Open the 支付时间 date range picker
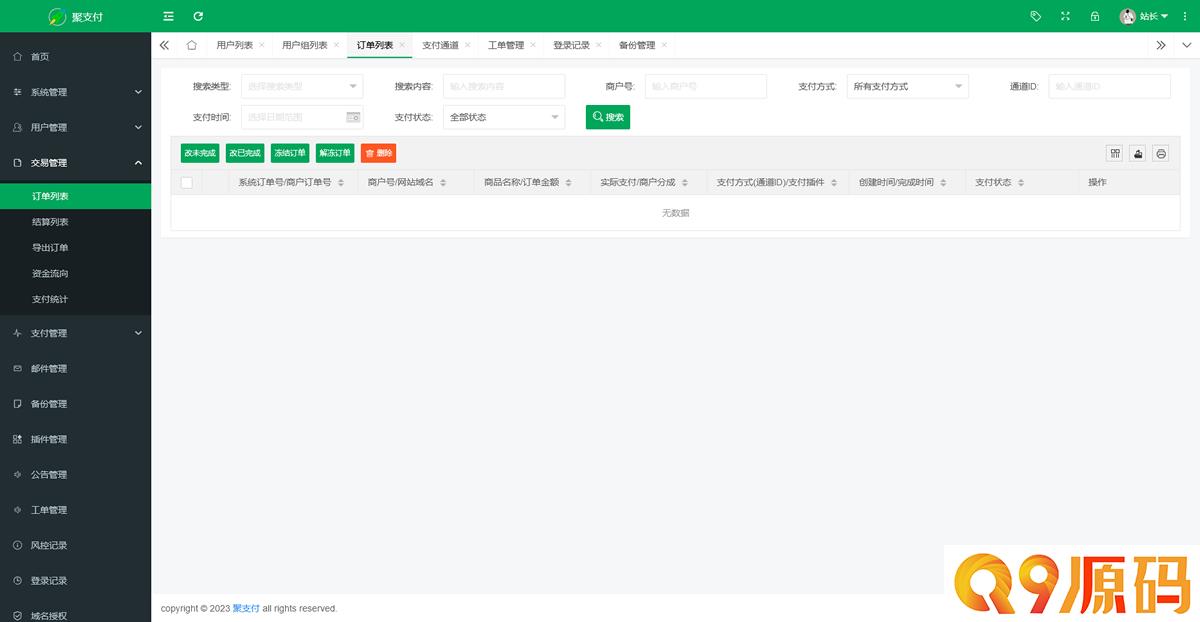Image resolution: width=1200 pixels, height=622 pixels. point(302,117)
